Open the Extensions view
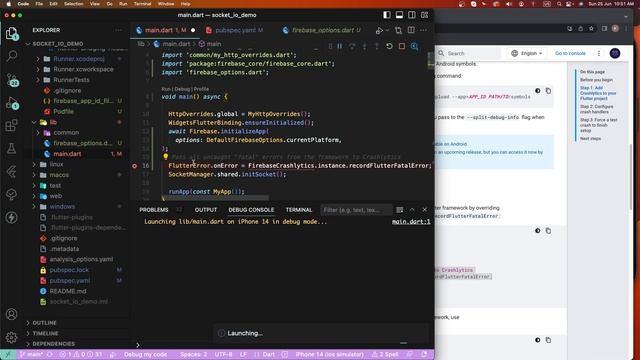This screenshot has height=360, width=640. coord(11,125)
